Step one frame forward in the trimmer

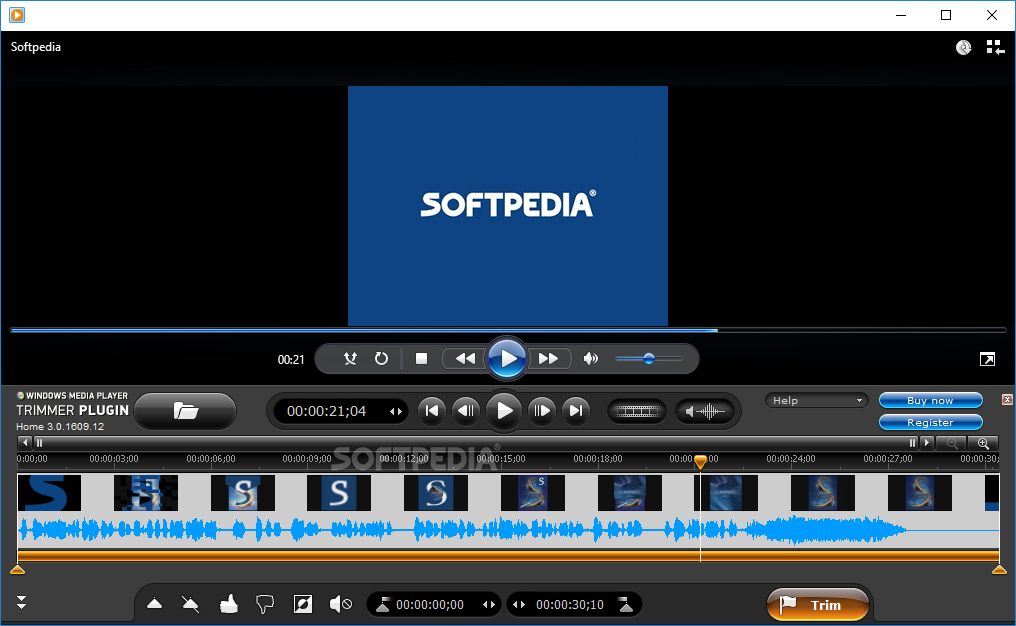[541, 410]
